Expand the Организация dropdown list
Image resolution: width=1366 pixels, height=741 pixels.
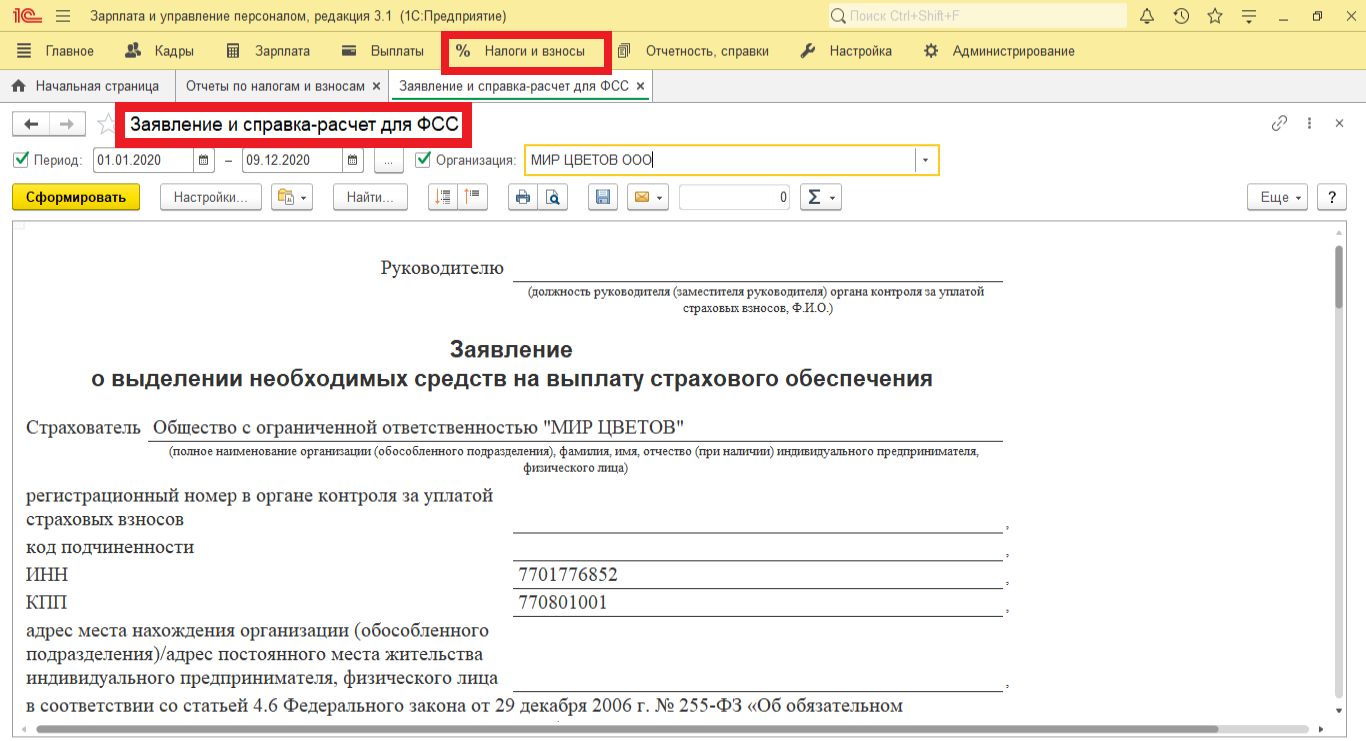pyautogui.click(x=926, y=160)
